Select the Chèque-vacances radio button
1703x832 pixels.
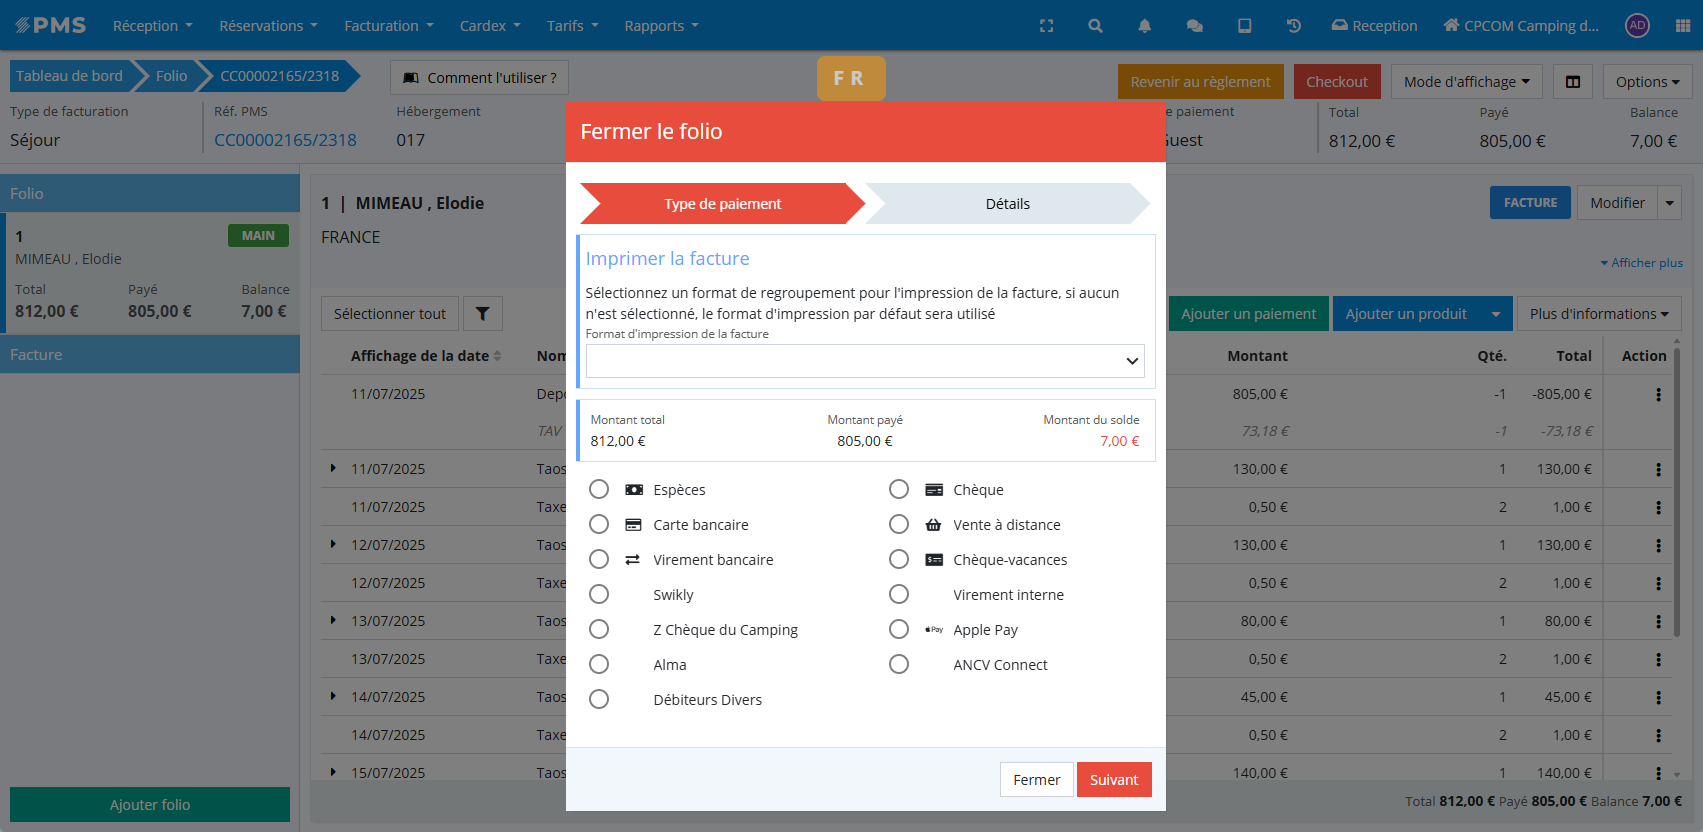[x=899, y=559]
